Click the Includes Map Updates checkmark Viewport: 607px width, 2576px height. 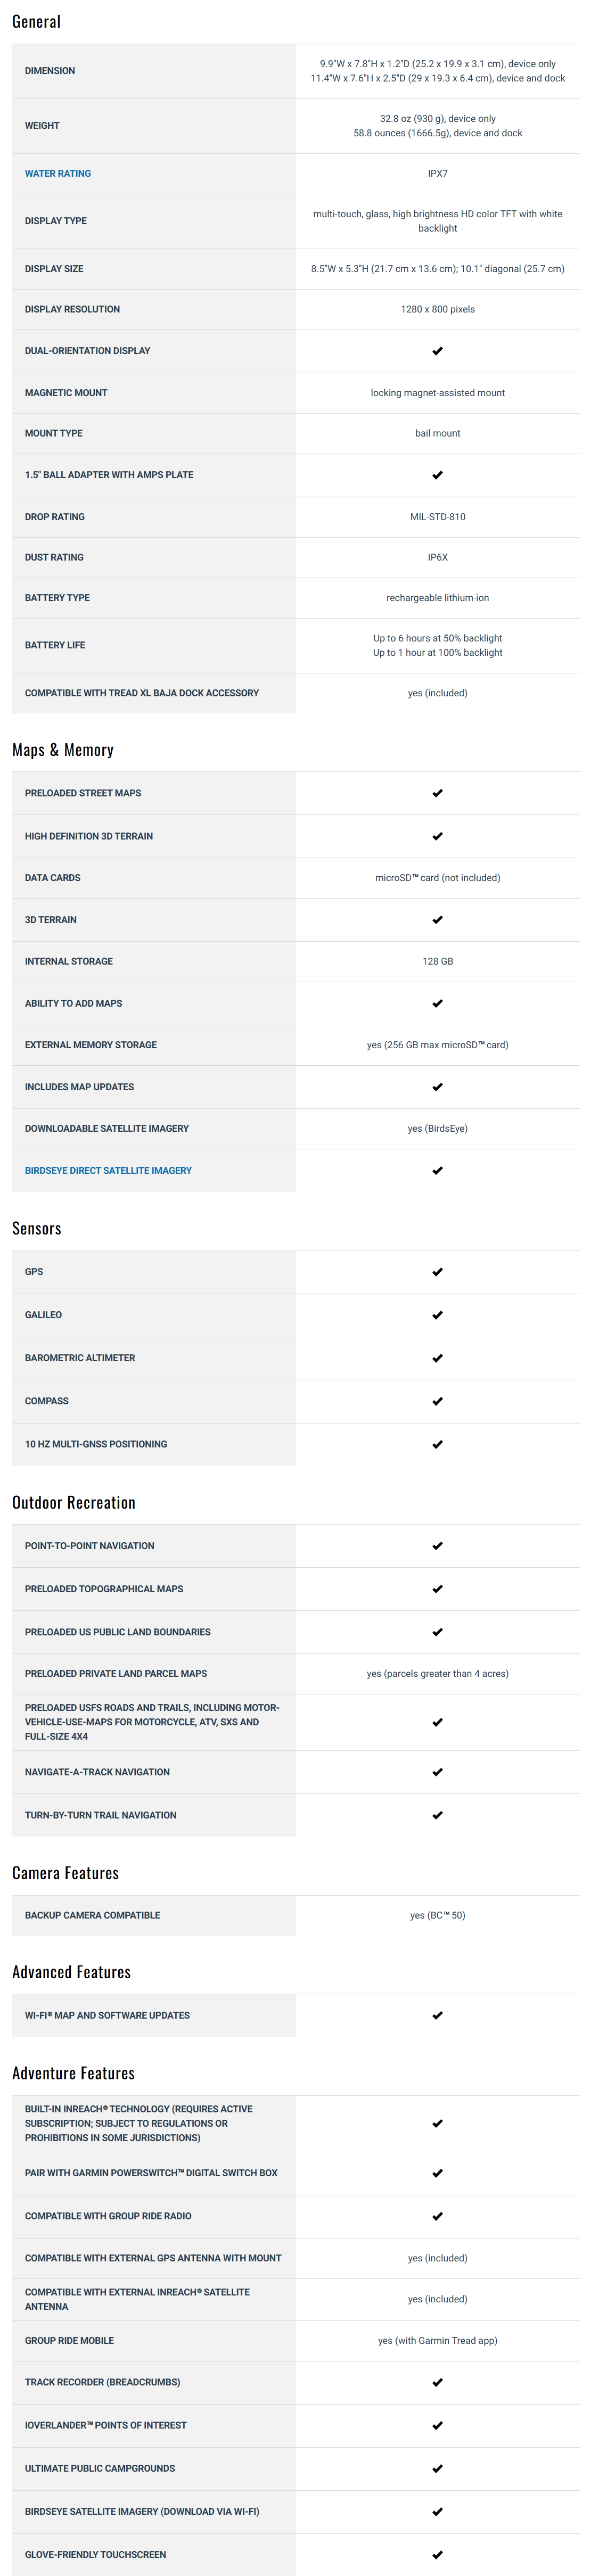click(x=437, y=1087)
